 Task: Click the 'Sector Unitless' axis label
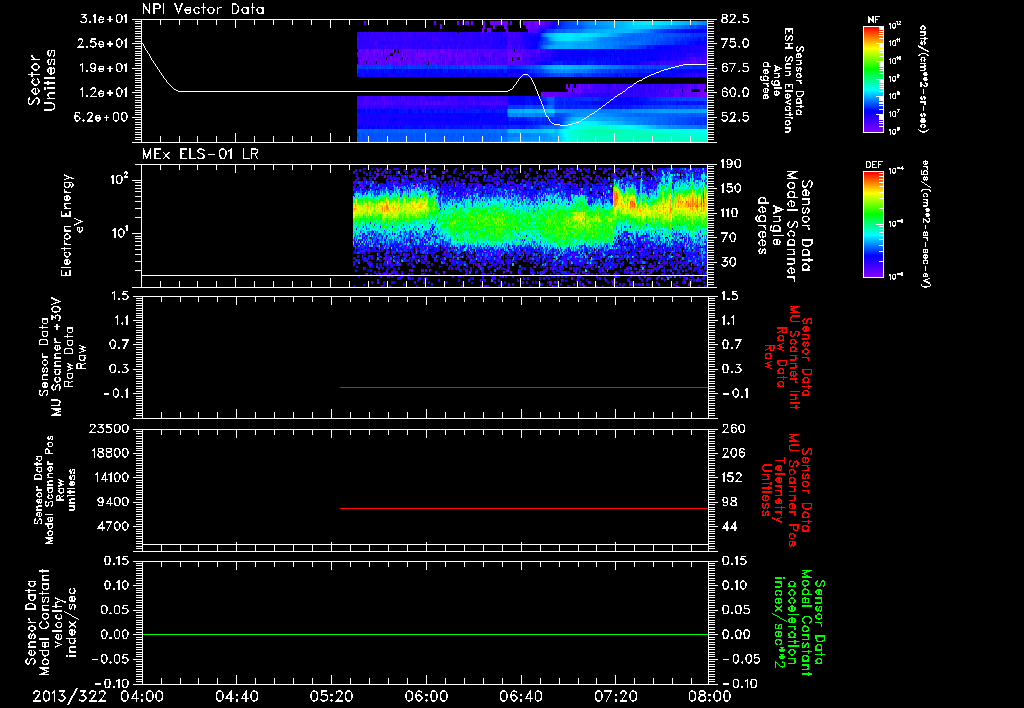coord(42,80)
